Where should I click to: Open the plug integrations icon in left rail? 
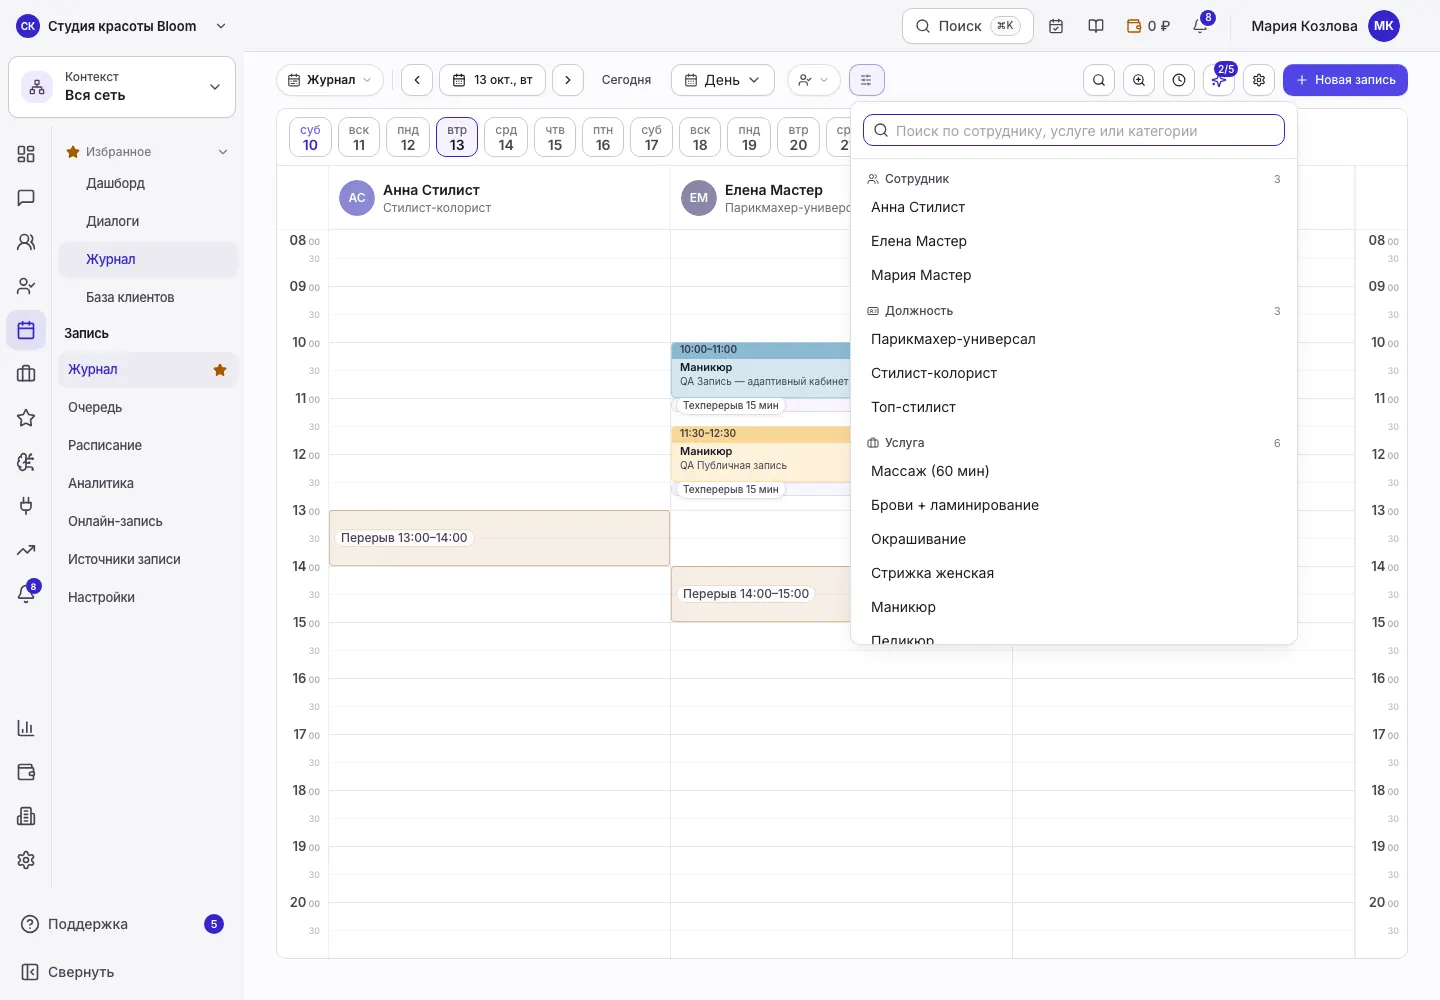[x=26, y=506]
